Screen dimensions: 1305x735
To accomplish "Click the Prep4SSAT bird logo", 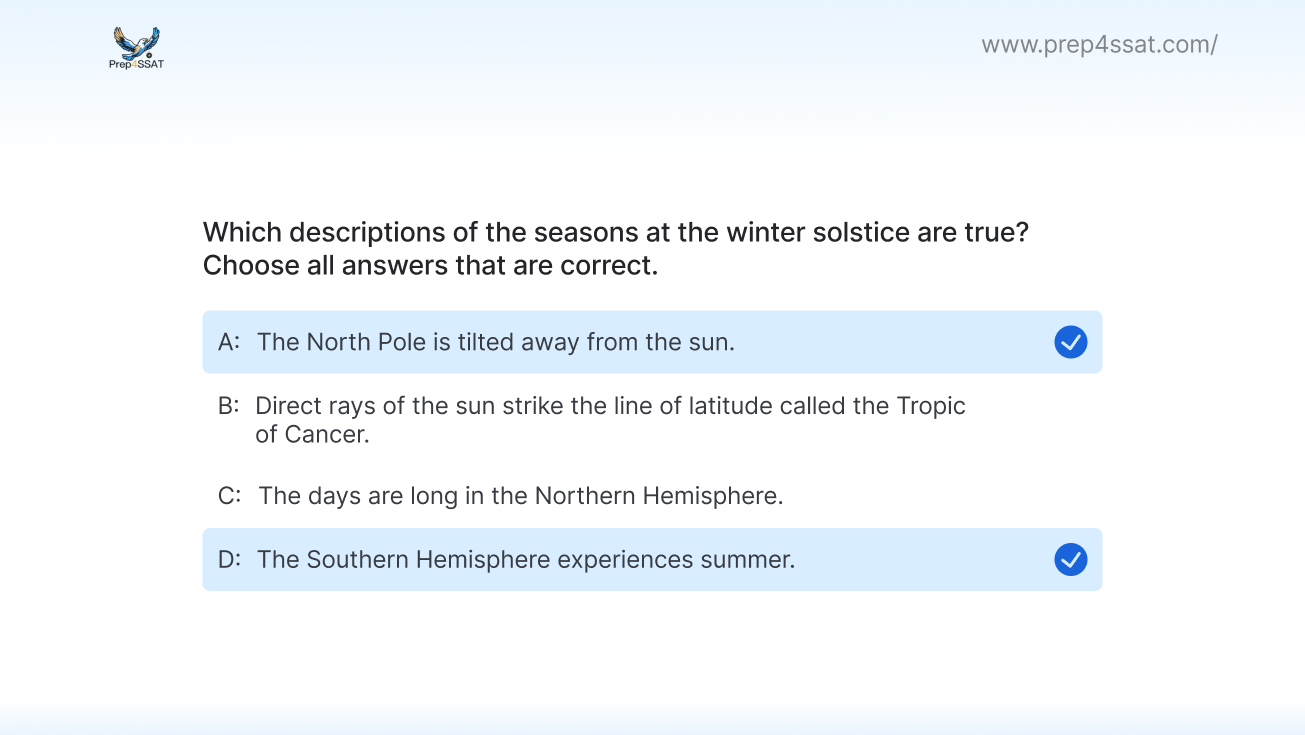I will 136,42.
